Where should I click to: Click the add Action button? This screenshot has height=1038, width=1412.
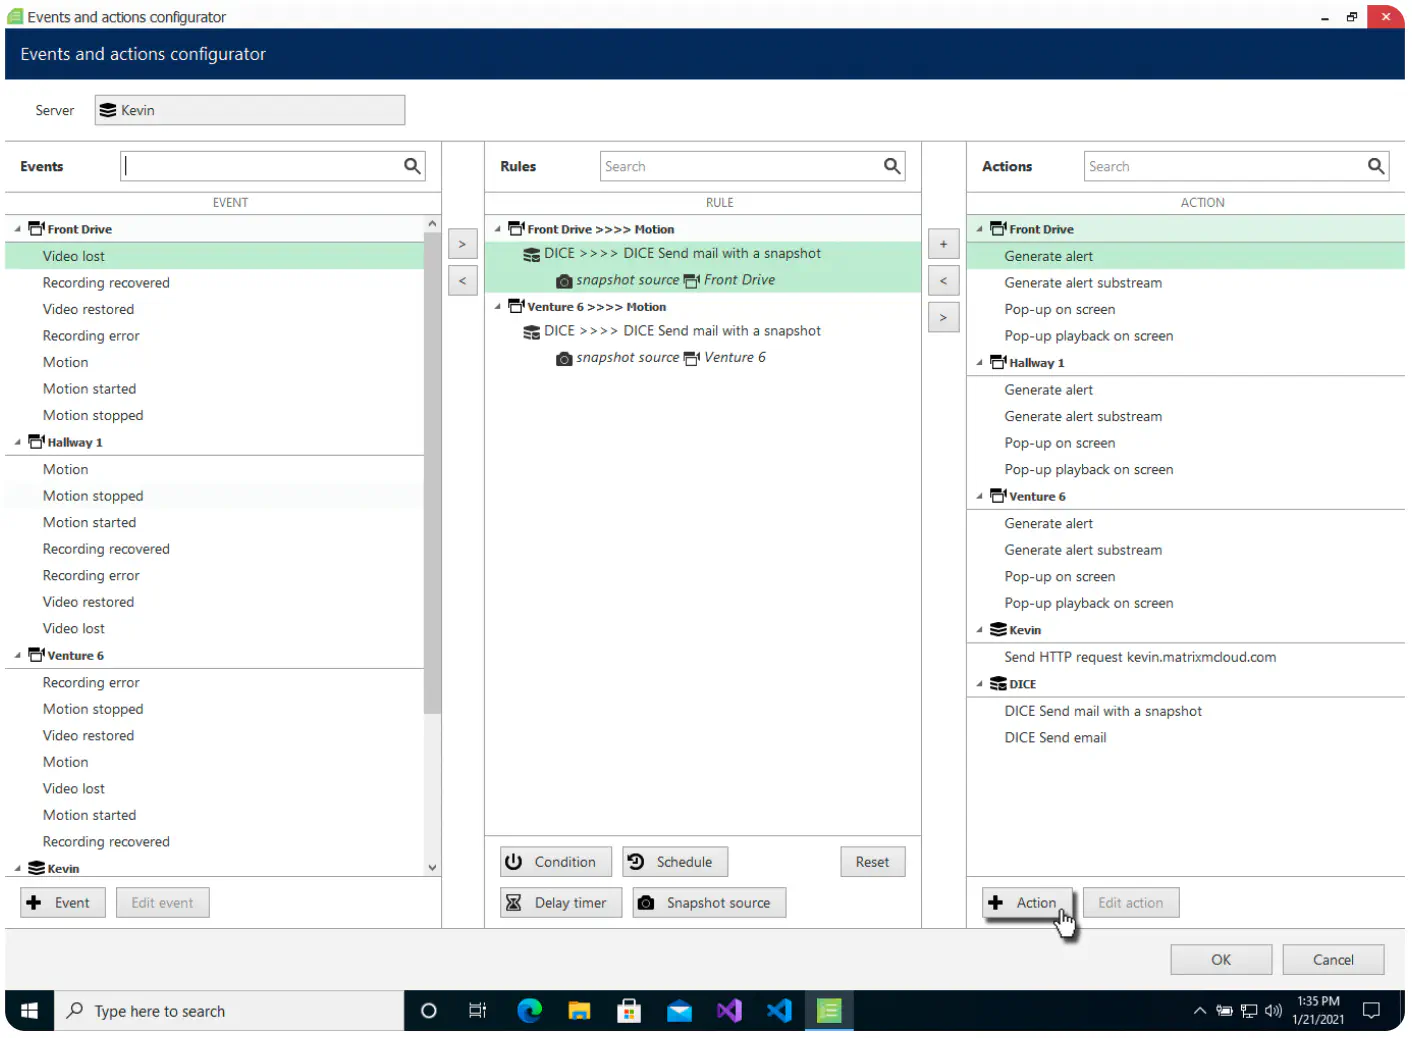pos(1027,902)
